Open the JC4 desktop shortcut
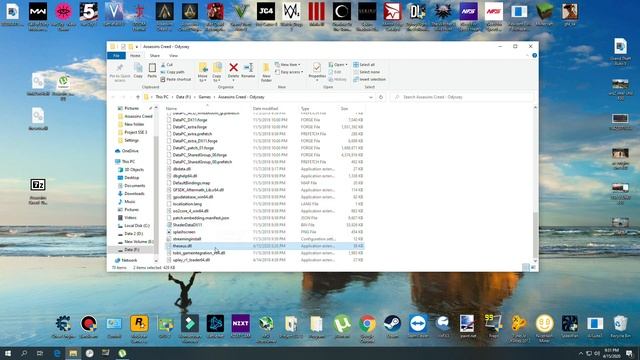Image resolution: width=640 pixels, height=360 pixels. pos(266,12)
